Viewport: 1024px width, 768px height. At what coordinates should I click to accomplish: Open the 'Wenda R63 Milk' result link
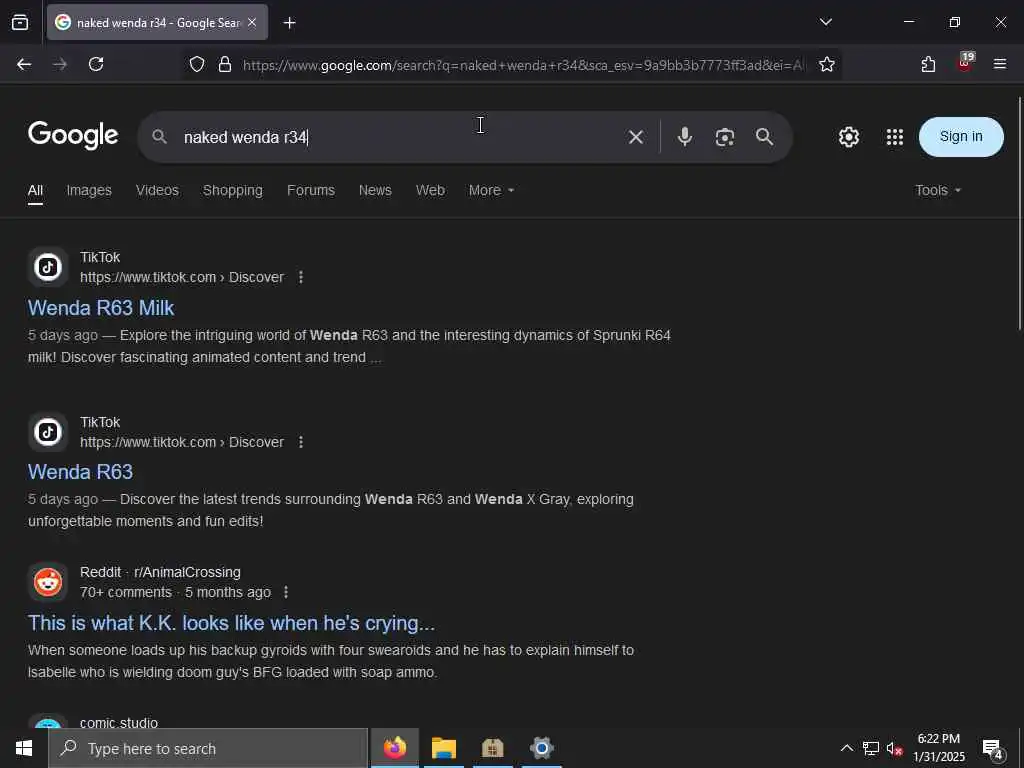[x=101, y=308]
